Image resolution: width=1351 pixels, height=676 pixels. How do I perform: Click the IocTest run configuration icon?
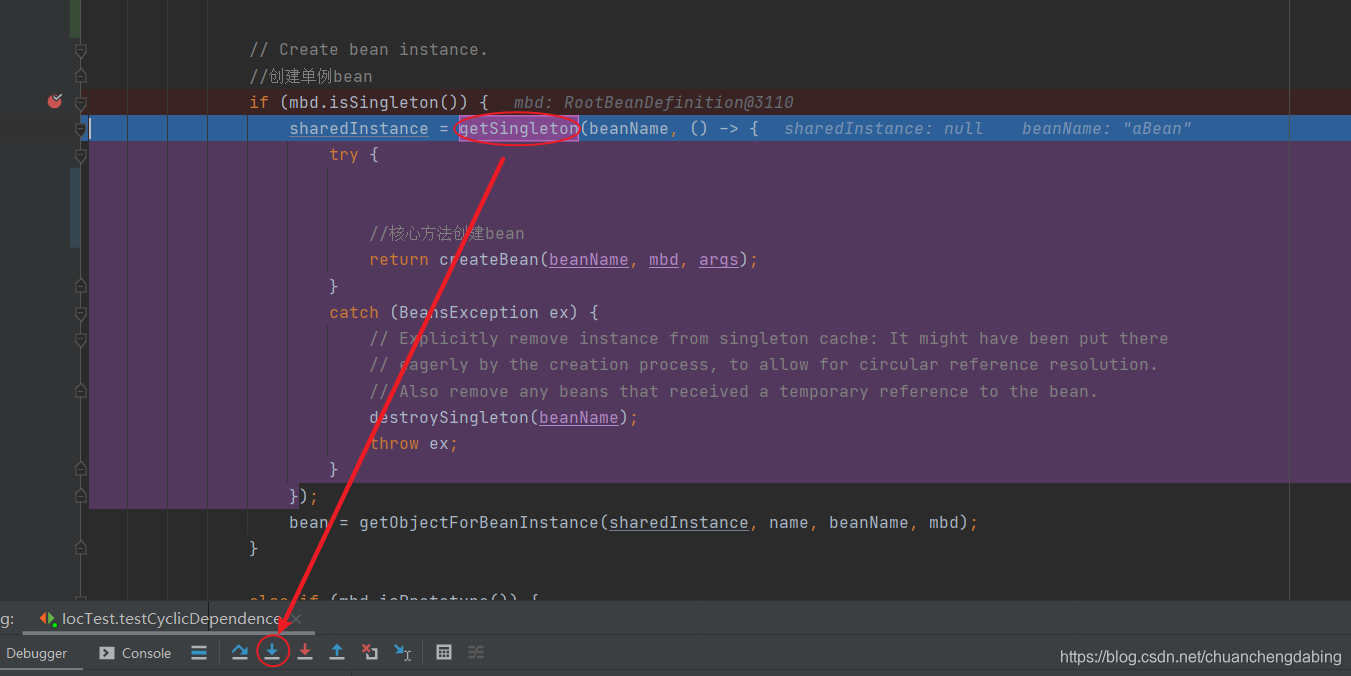(48, 619)
